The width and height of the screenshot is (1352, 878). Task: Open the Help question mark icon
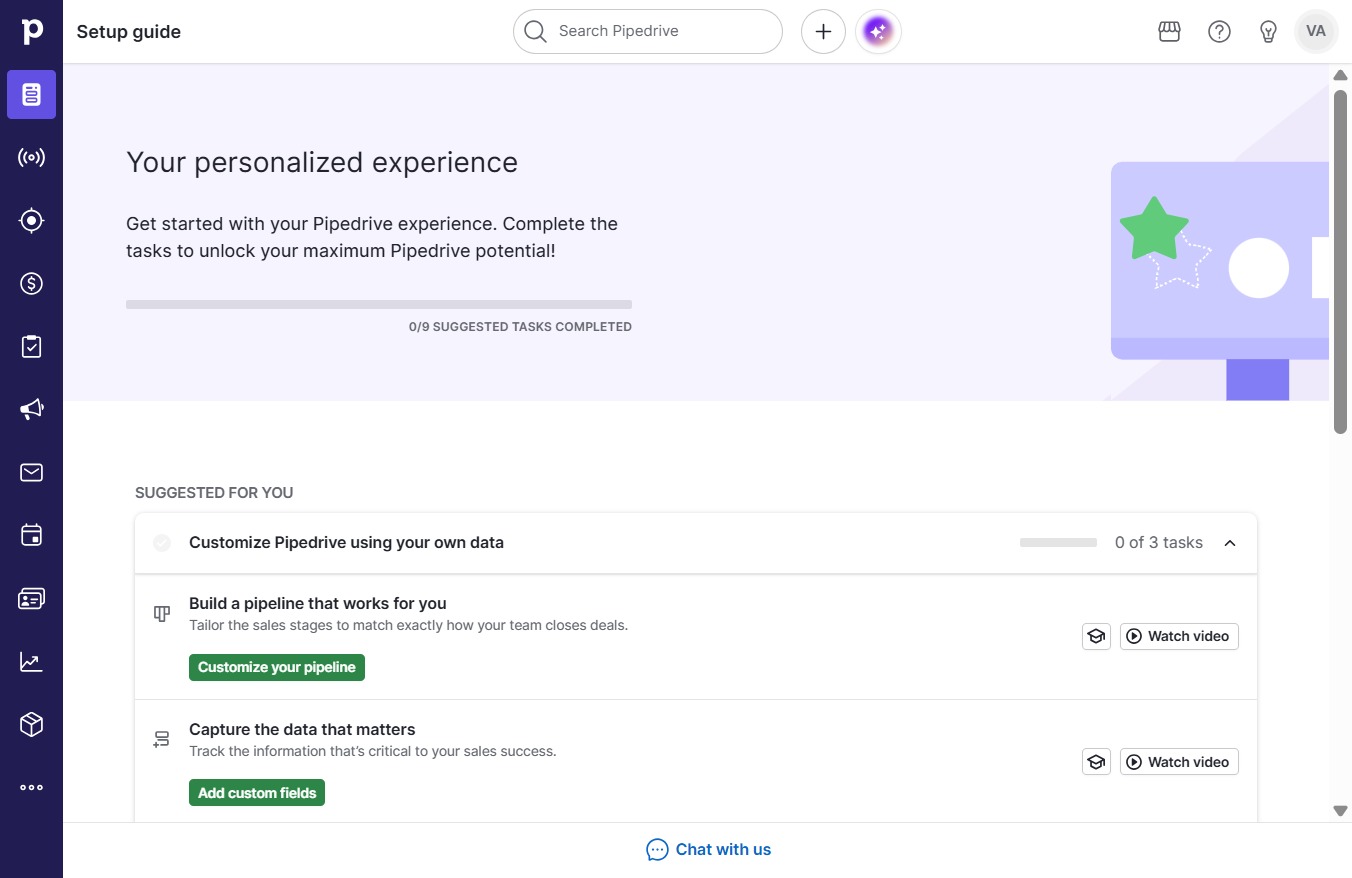point(1219,32)
